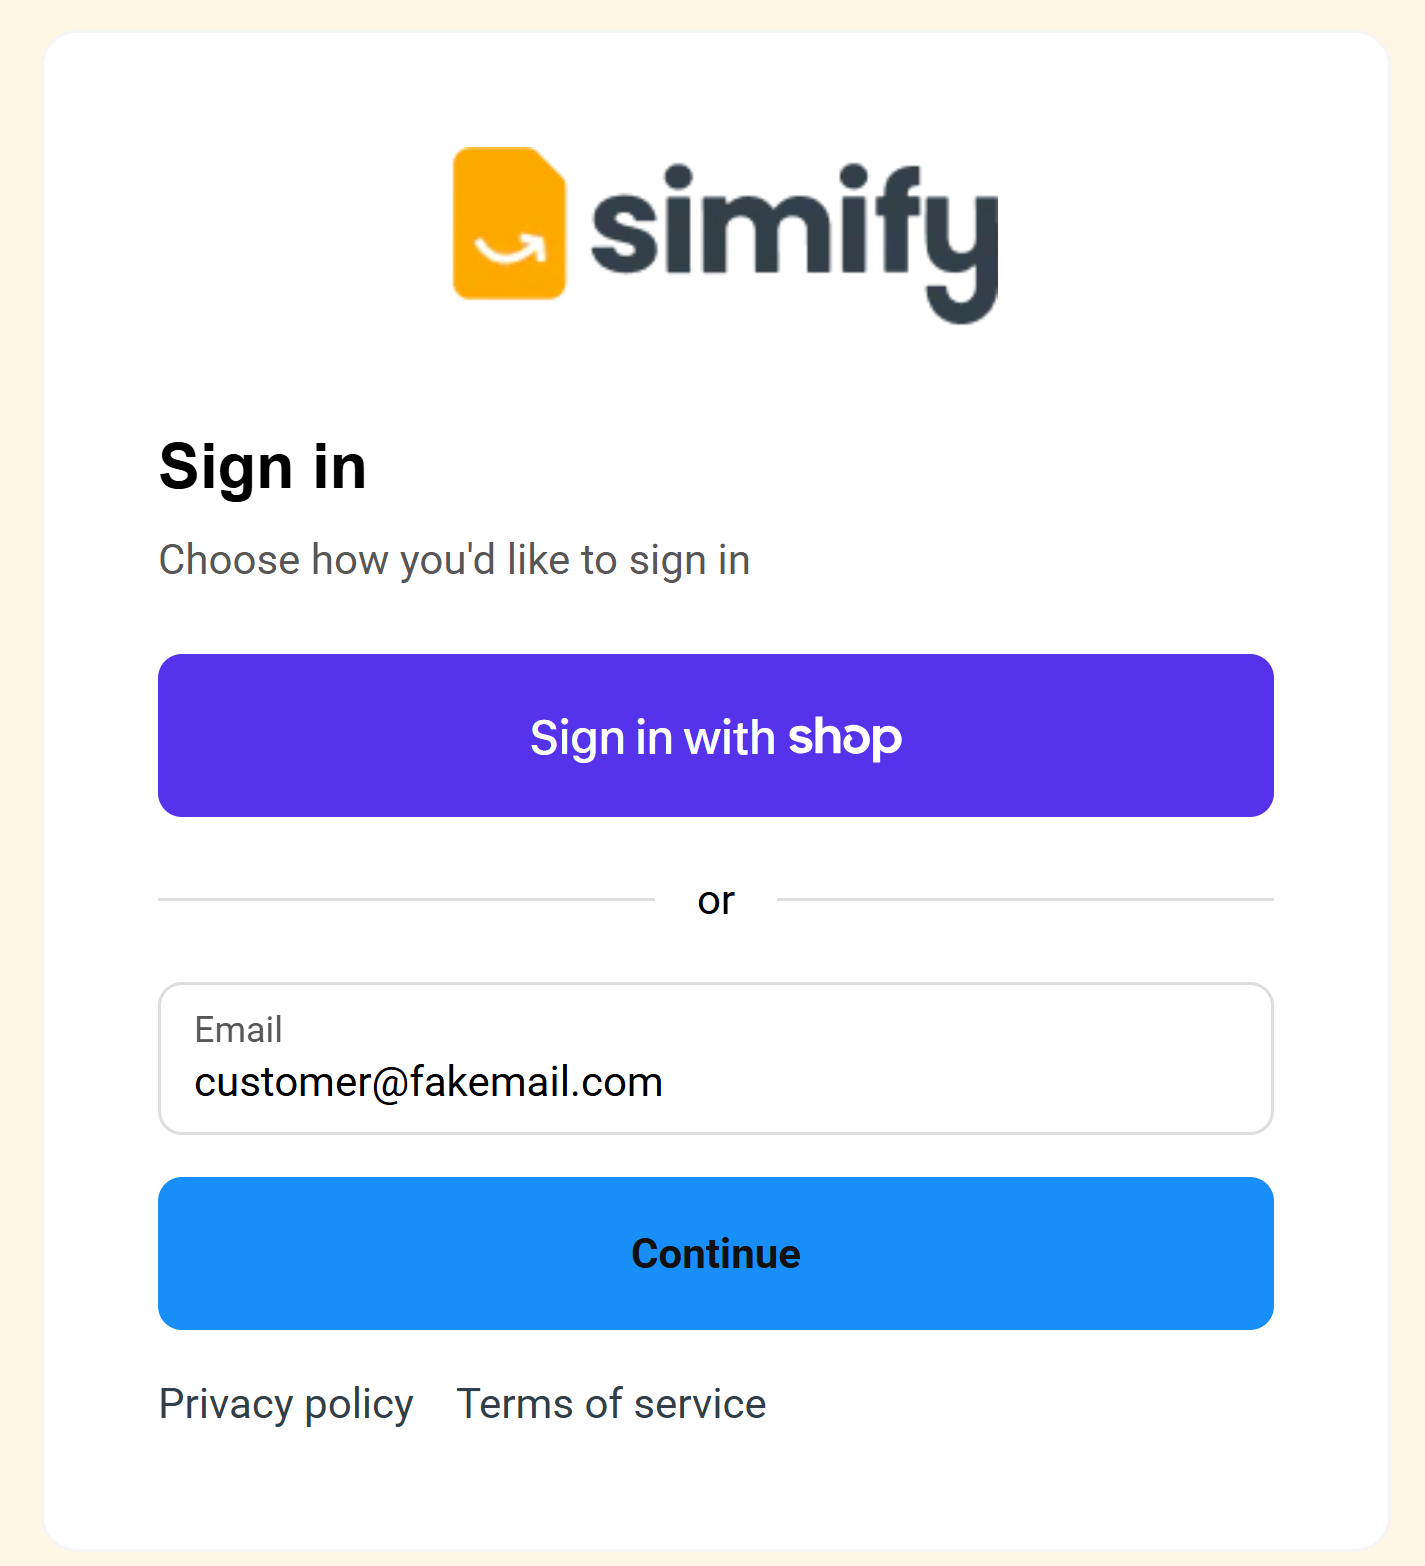Click the orange SIM card logo icon
This screenshot has height=1566, width=1425.
click(x=509, y=223)
